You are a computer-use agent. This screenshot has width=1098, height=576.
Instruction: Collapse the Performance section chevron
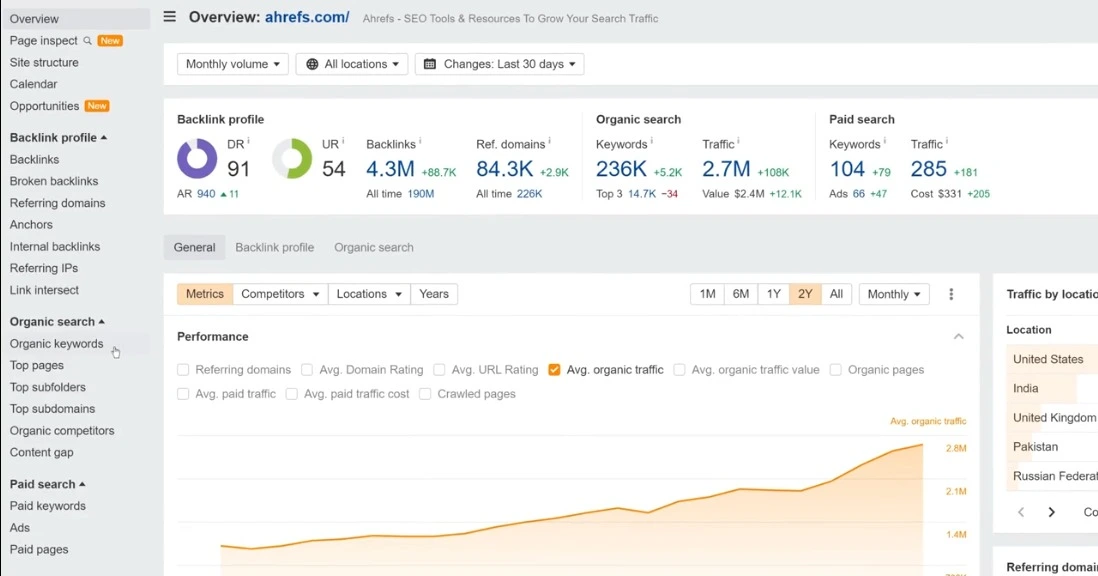[959, 337]
